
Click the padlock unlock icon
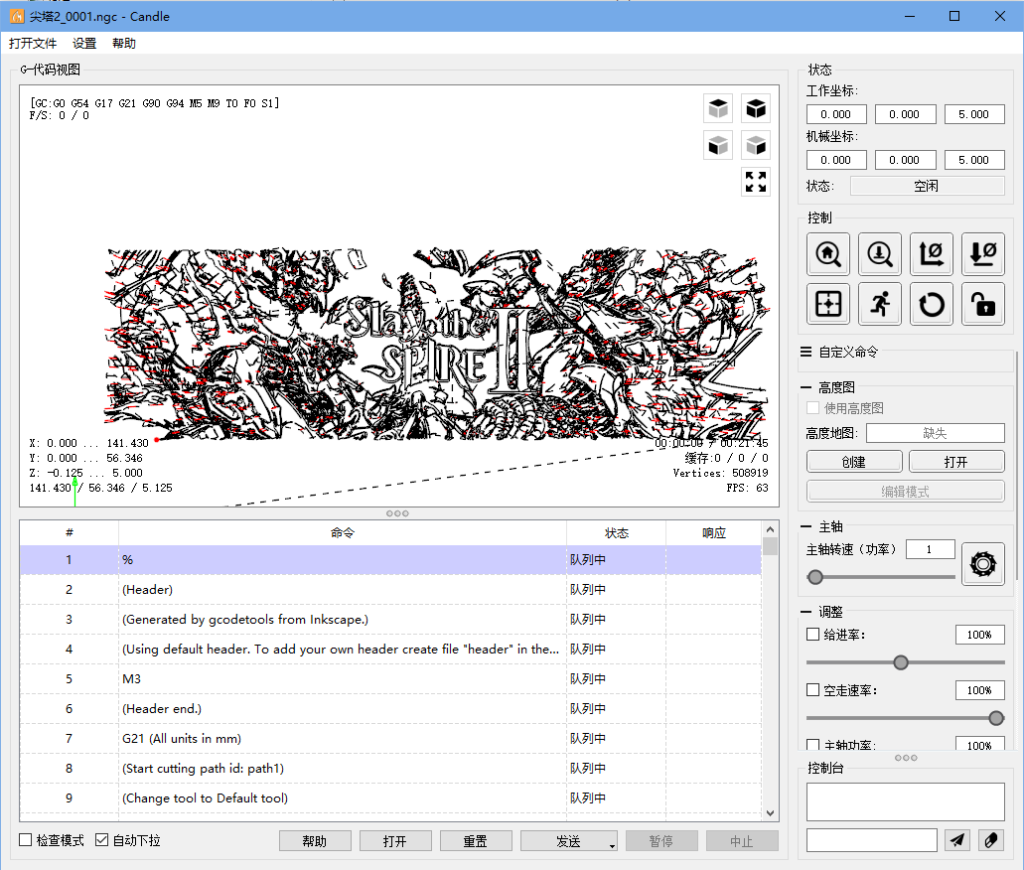pos(983,304)
